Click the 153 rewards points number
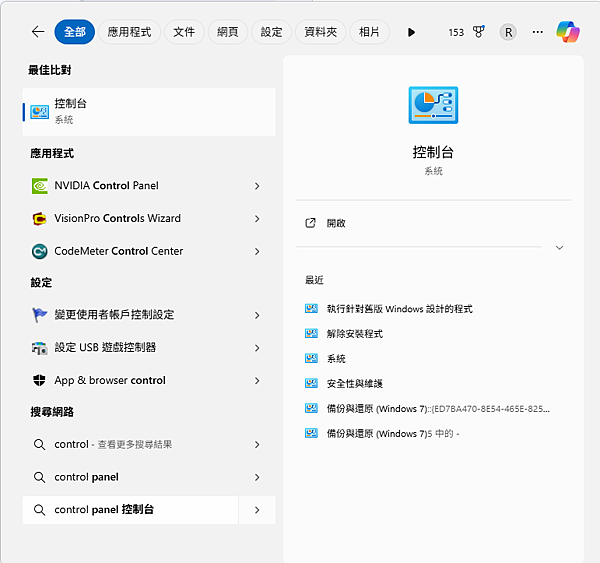This screenshot has width=600, height=563. [456, 33]
